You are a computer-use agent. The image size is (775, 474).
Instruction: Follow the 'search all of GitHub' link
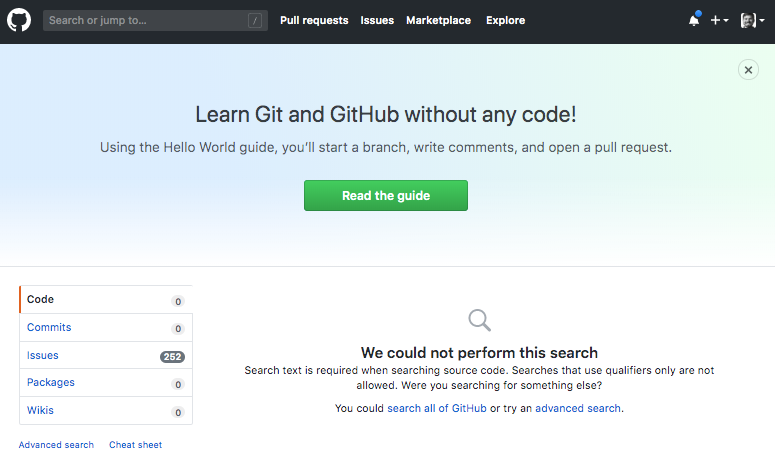click(x=437, y=408)
